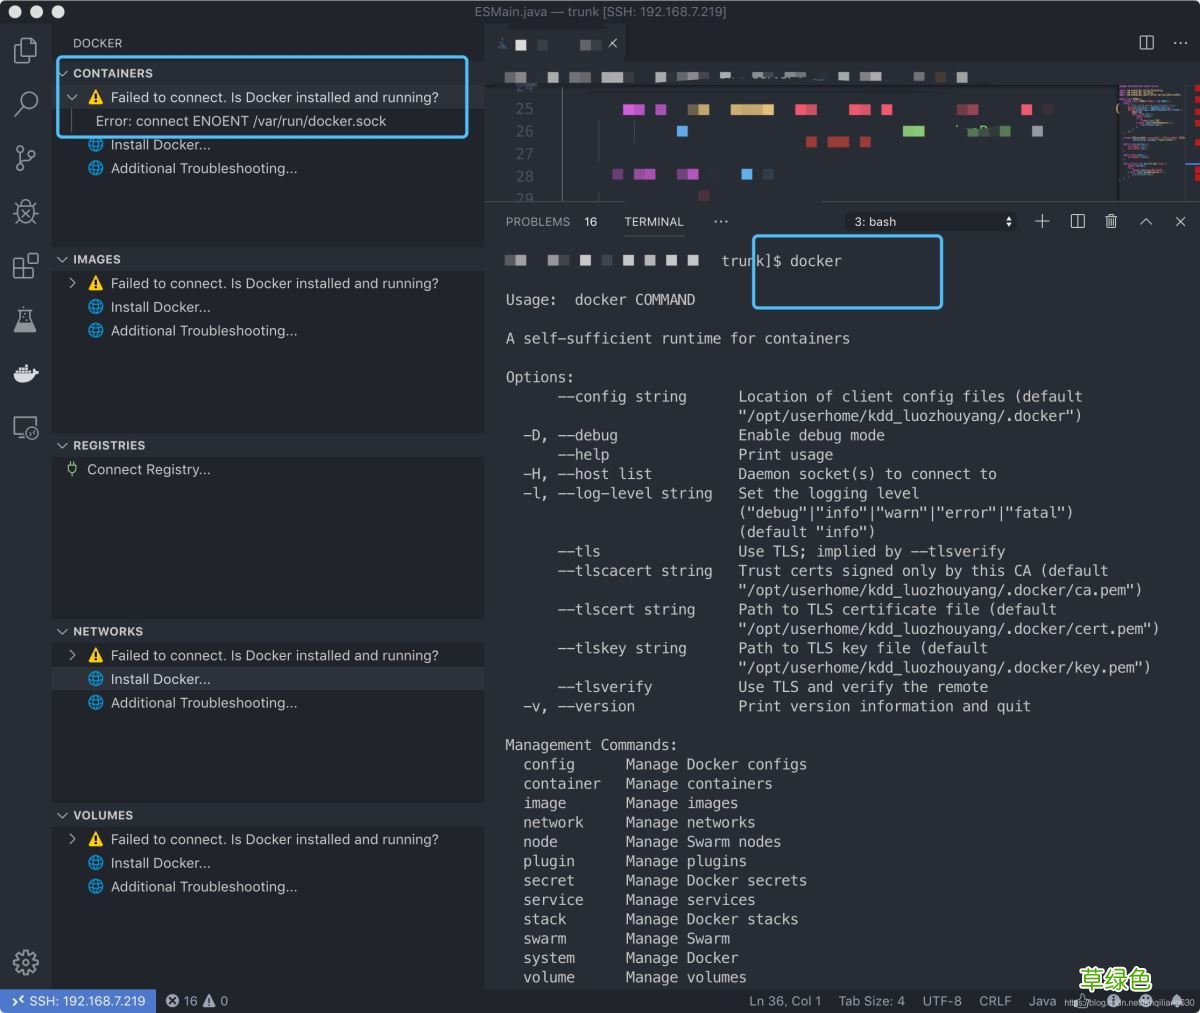Click Install Docker under CONTAINERS
This screenshot has width=1200, height=1013.
point(160,145)
